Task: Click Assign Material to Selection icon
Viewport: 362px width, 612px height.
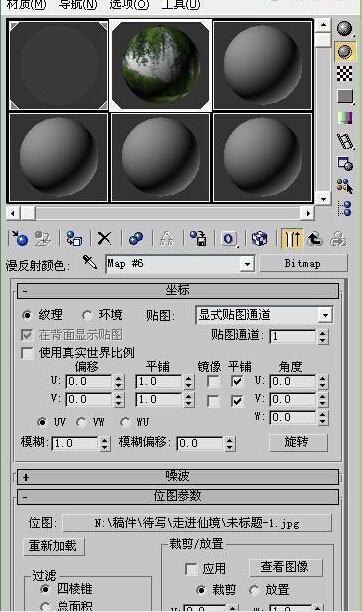Action: (74, 238)
